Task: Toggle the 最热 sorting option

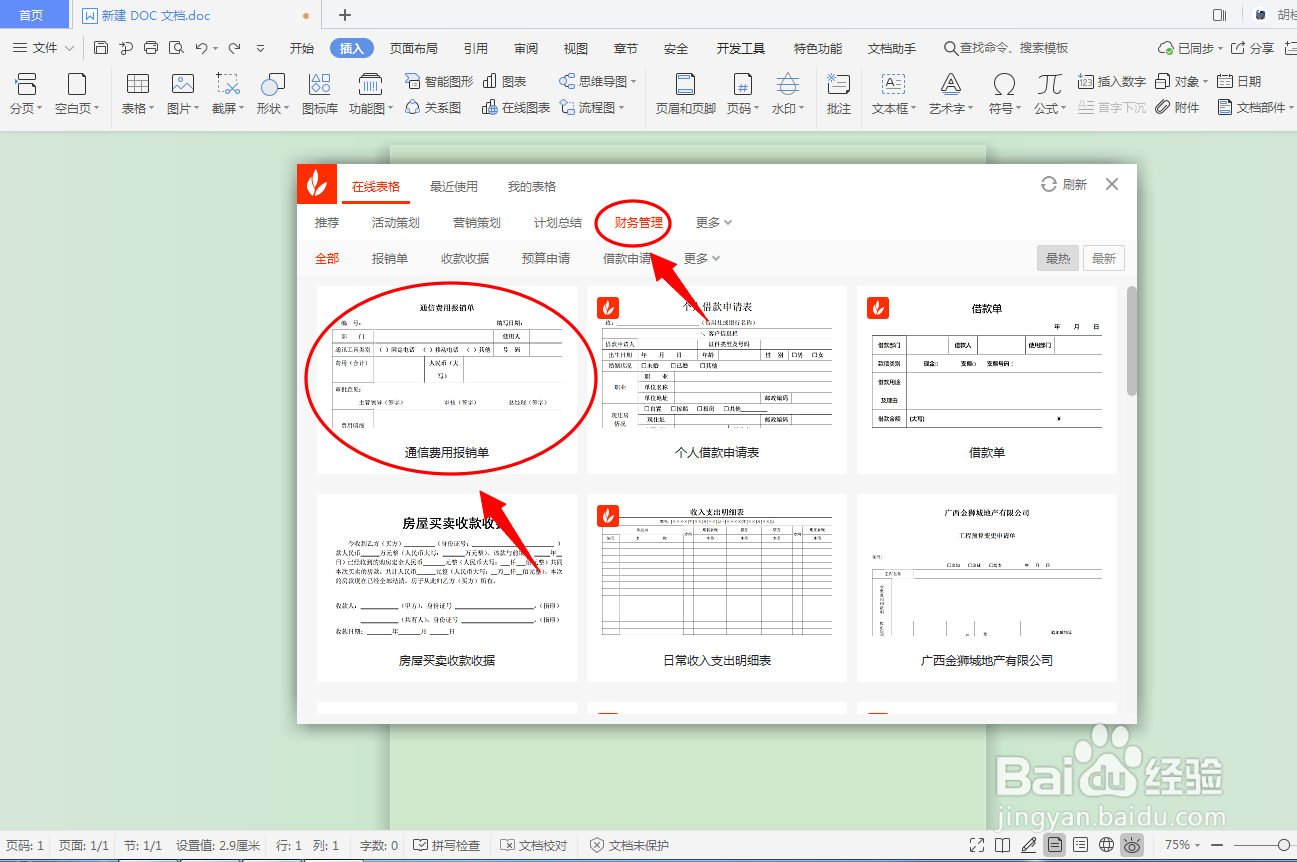Action: pos(1057,257)
